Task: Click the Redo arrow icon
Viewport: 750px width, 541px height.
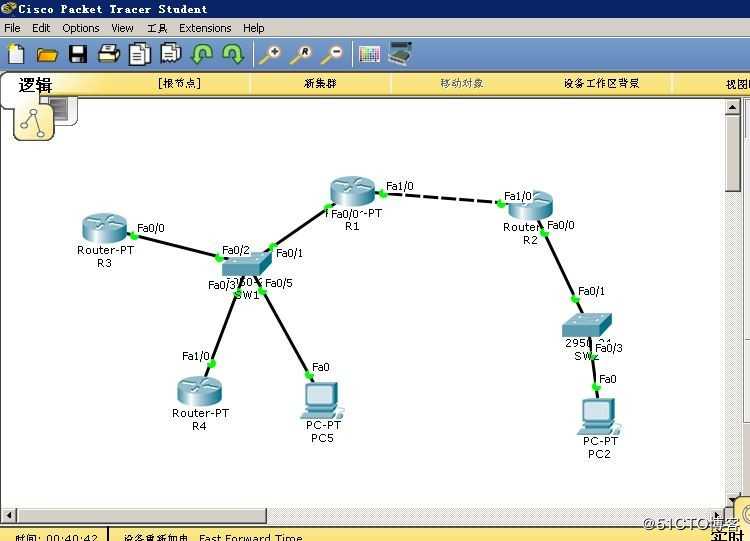Action: (233, 54)
